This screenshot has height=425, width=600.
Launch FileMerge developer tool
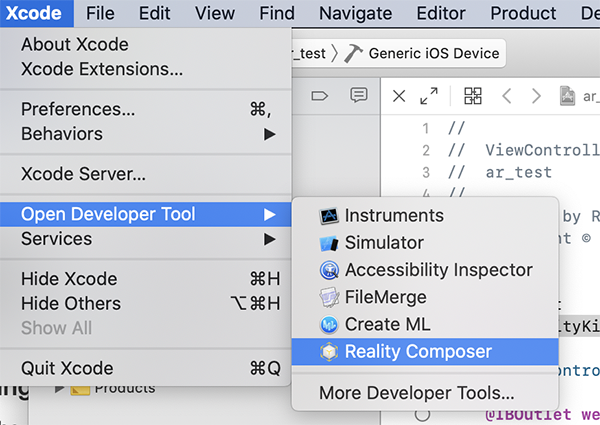coord(385,297)
